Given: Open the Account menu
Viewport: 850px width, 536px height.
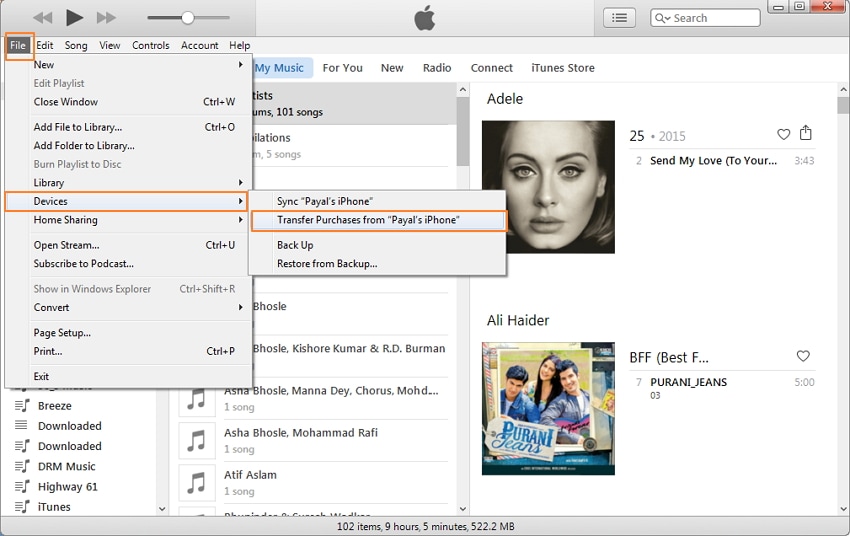Looking at the screenshot, I should pos(199,46).
